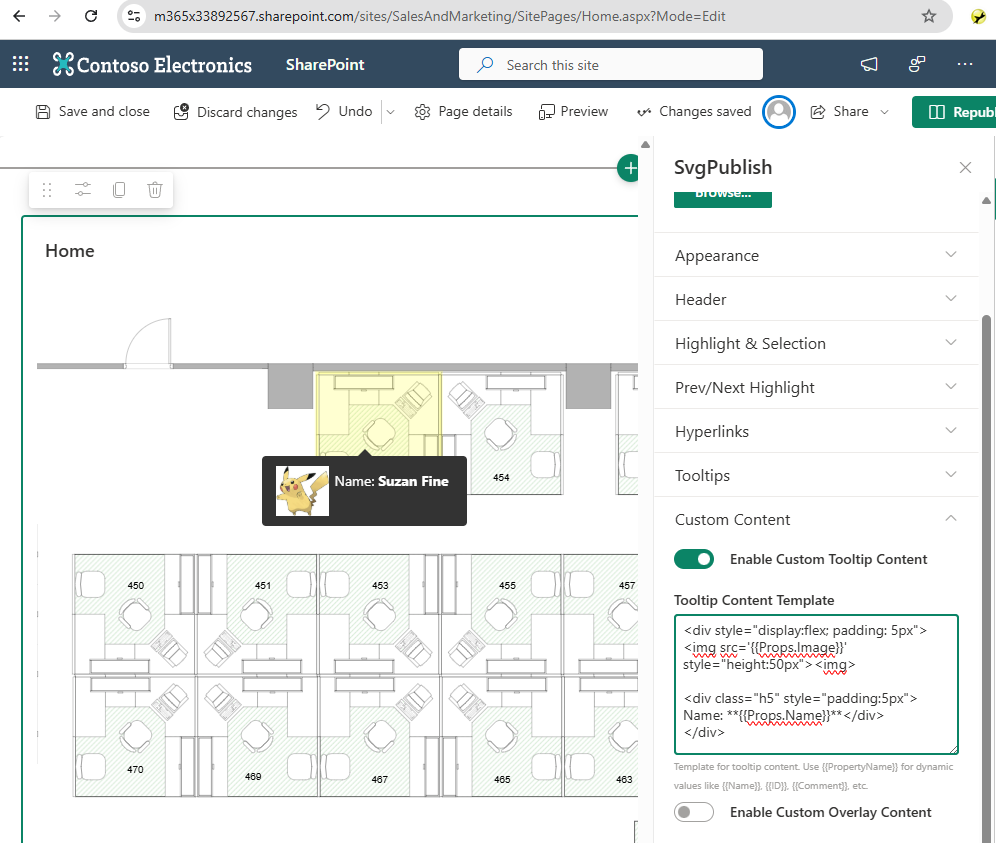
Task: Expand the Header section
Action: (816, 299)
